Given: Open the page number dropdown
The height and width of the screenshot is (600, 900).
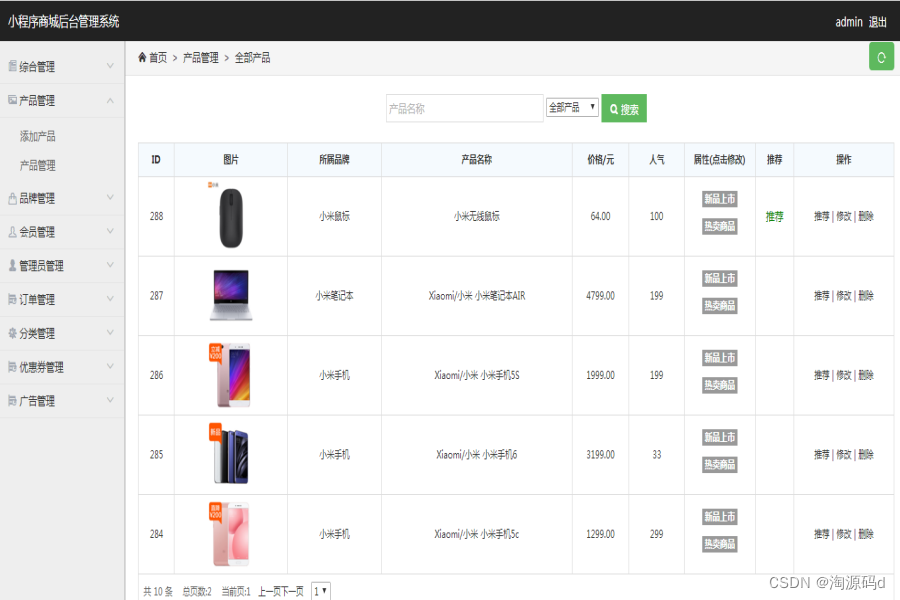Looking at the screenshot, I should point(321,591).
